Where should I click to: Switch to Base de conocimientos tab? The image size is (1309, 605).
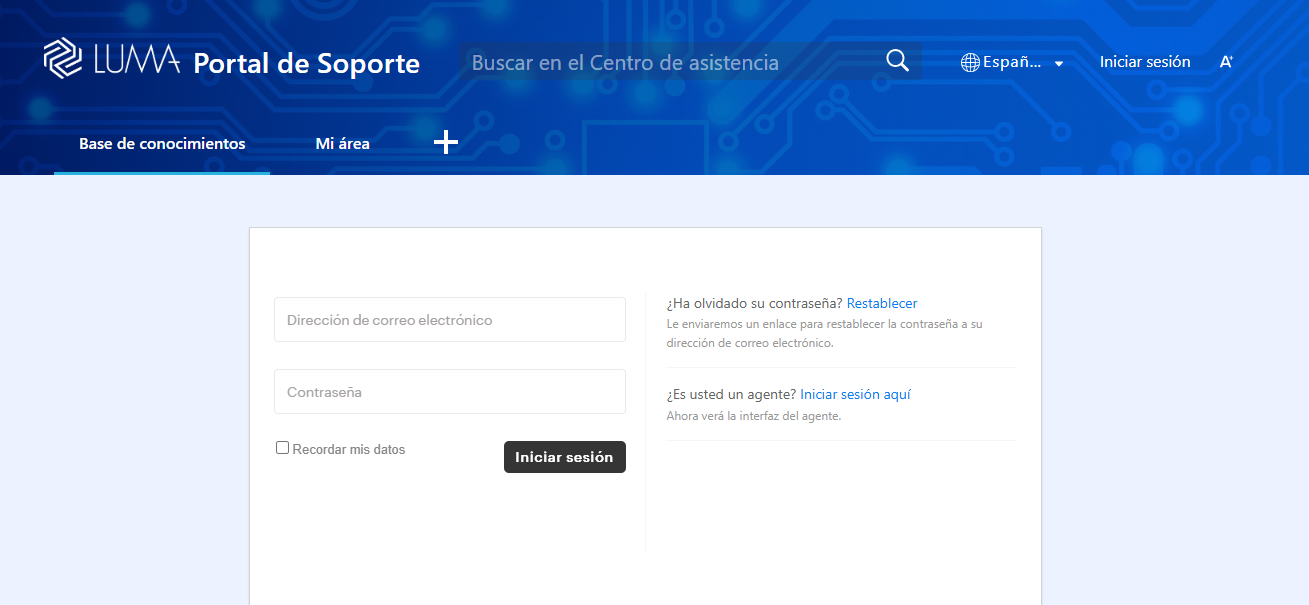pos(162,144)
